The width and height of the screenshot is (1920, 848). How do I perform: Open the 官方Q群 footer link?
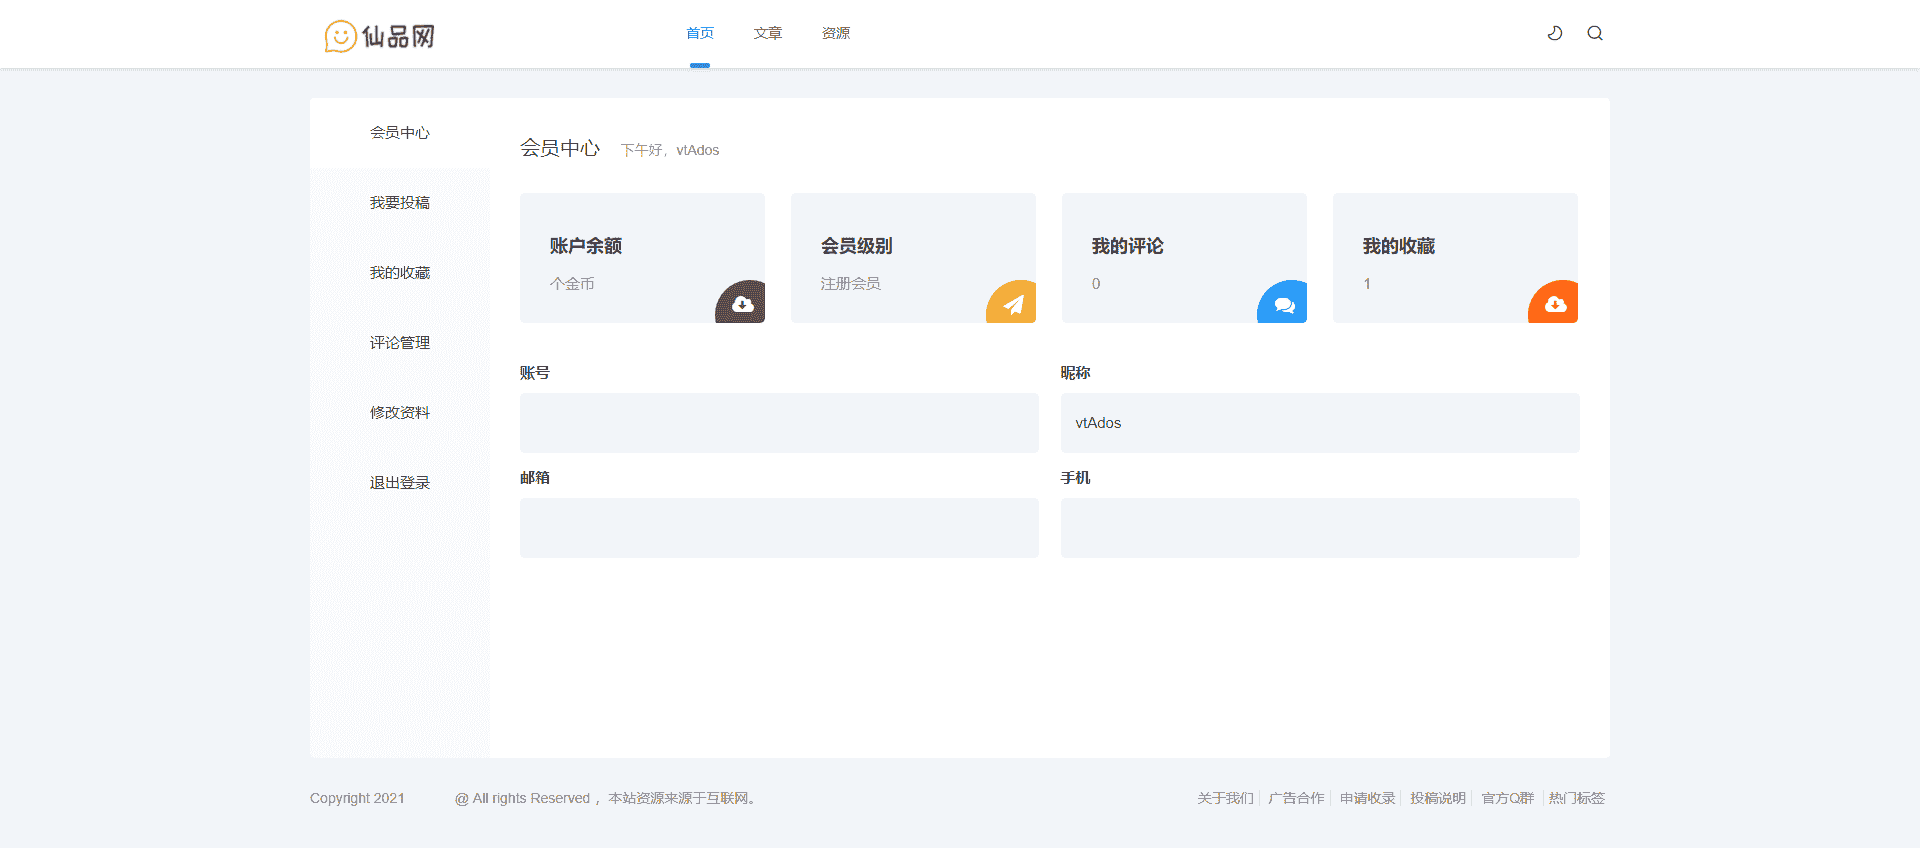pyautogui.click(x=1507, y=798)
